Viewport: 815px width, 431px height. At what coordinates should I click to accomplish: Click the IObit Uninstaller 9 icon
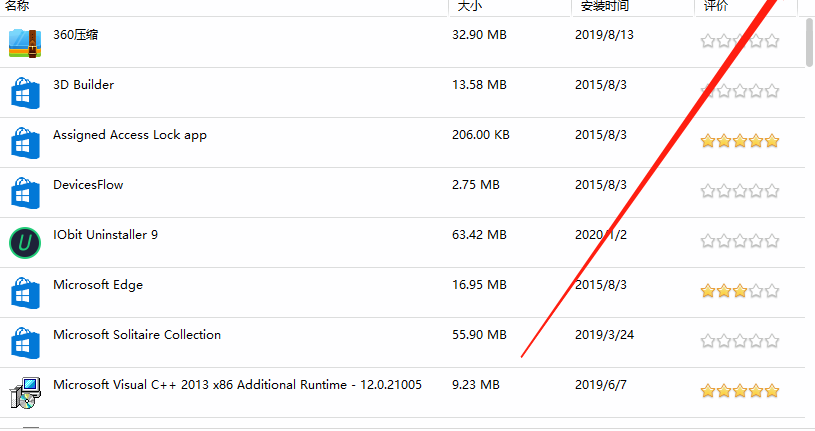point(25,243)
